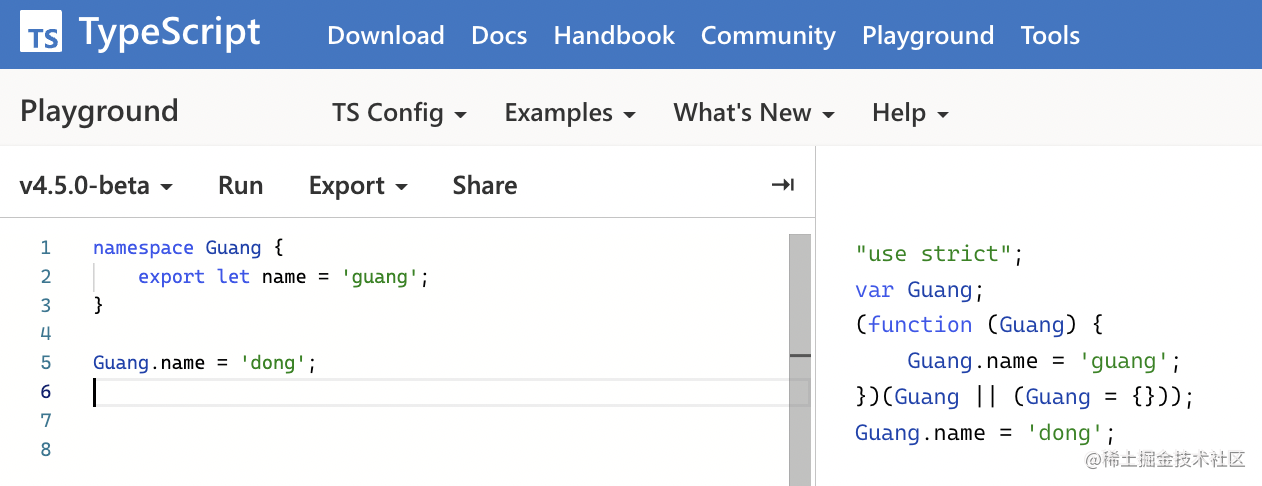Open the Download page
The height and width of the screenshot is (486, 1262).
pos(385,36)
